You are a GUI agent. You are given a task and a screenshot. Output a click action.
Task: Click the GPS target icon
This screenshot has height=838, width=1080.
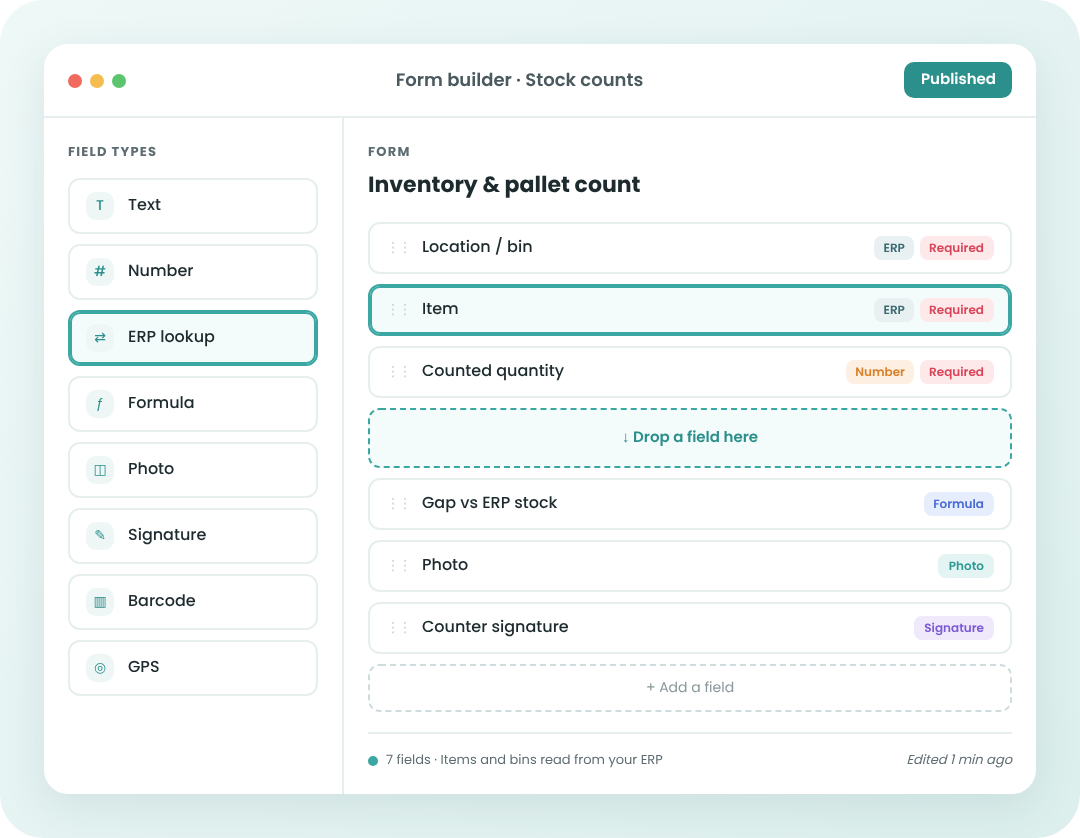pos(100,667)
